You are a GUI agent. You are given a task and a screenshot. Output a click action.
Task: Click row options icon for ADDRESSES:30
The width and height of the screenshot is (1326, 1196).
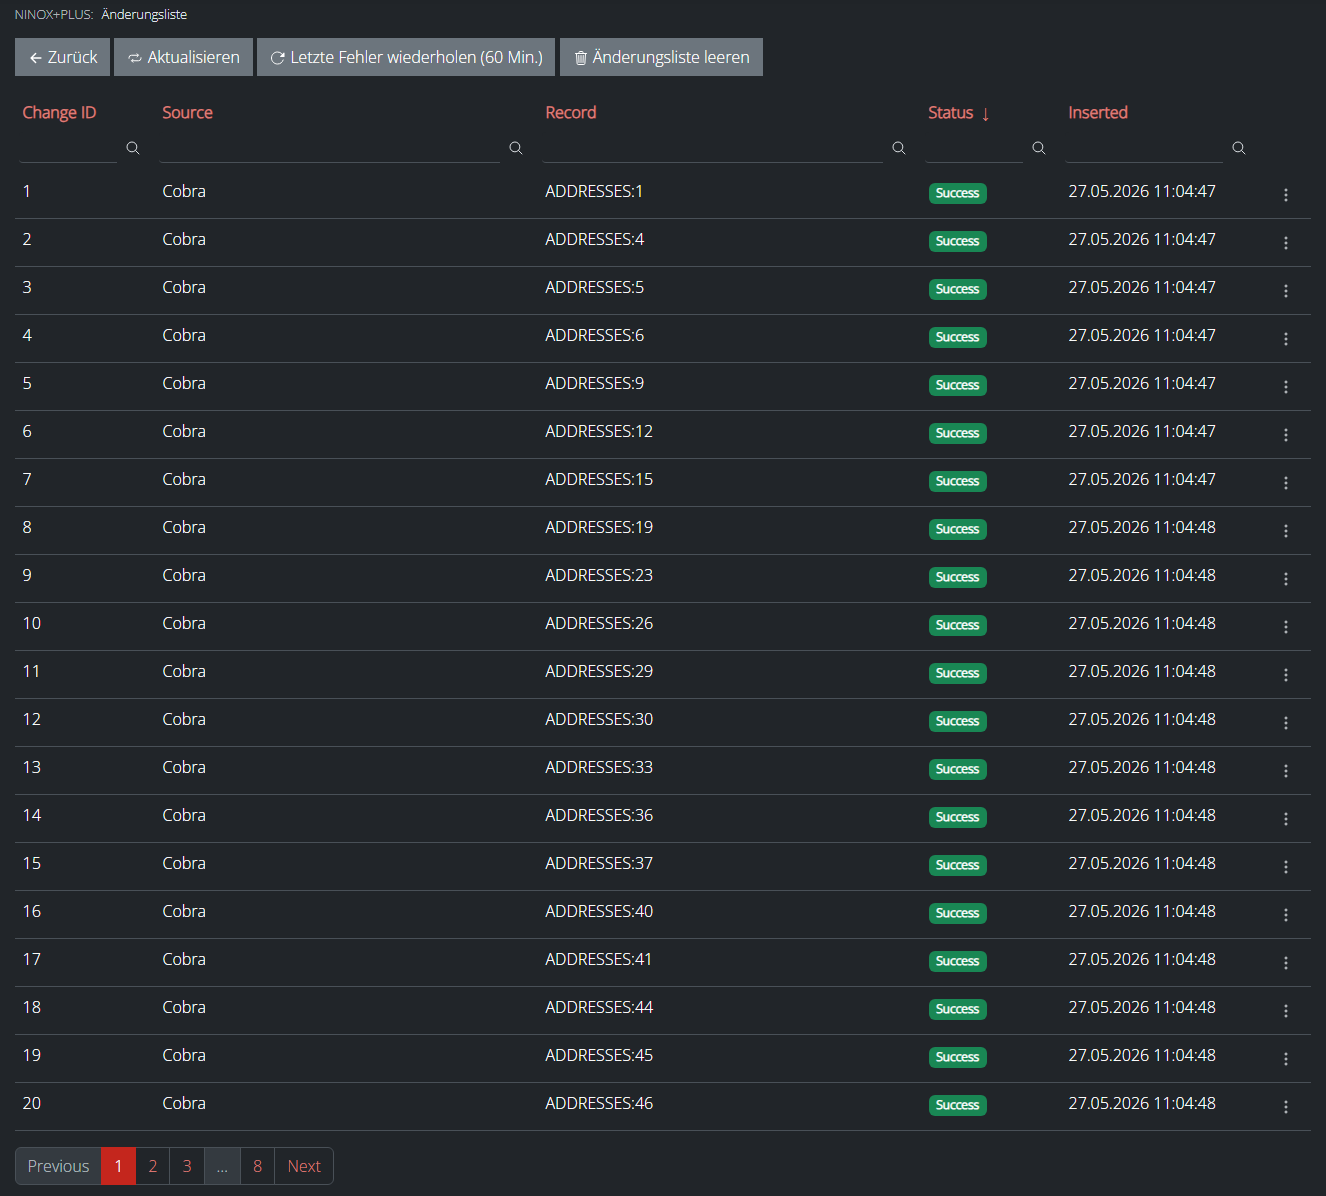point(1286,723)
